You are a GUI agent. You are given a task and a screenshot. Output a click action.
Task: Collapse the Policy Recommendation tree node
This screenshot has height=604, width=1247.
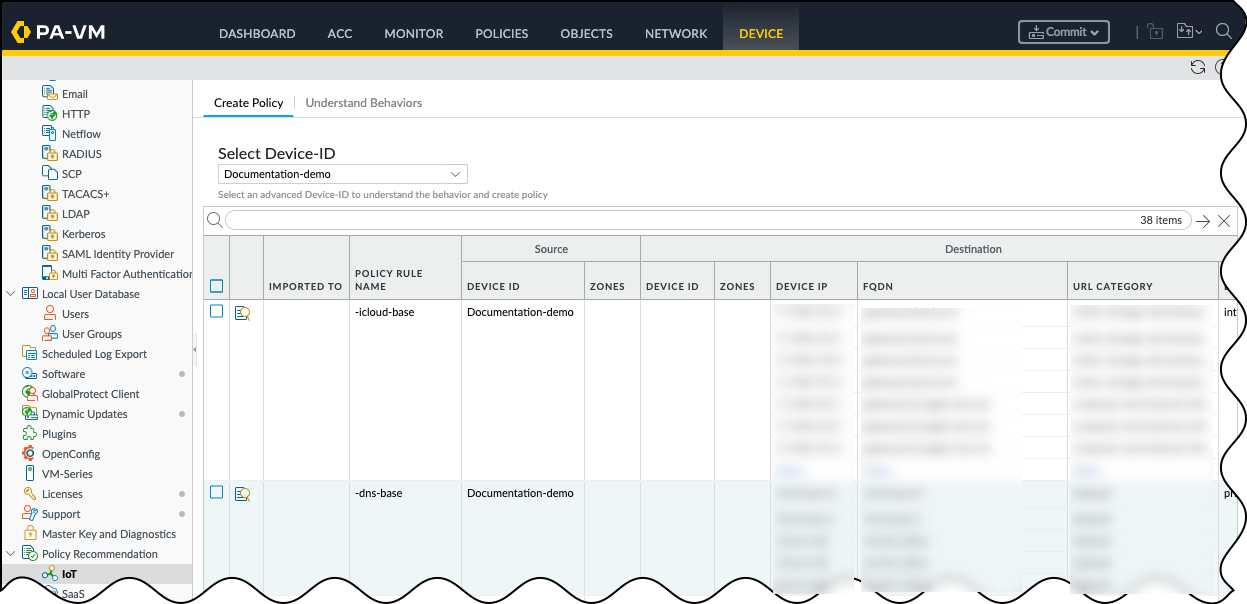[x=11, y=554]
